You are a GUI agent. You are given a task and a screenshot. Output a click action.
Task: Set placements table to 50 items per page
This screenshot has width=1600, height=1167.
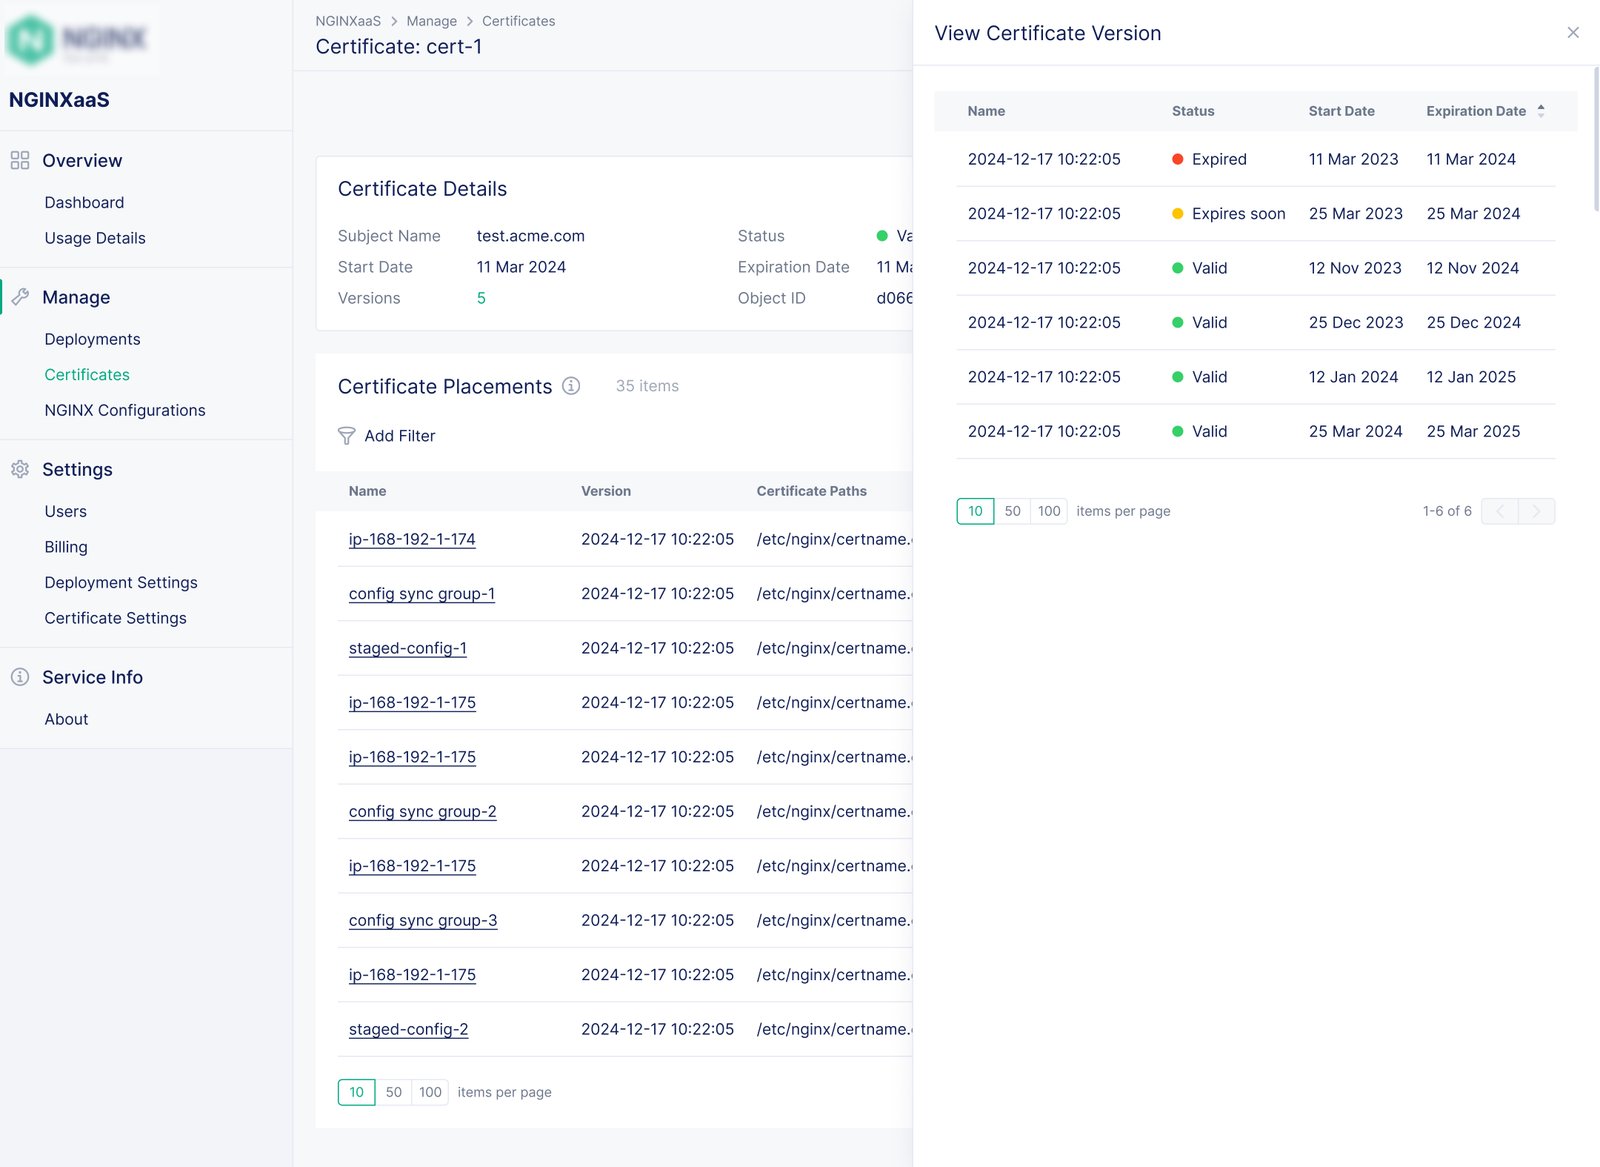point(394,1092)
